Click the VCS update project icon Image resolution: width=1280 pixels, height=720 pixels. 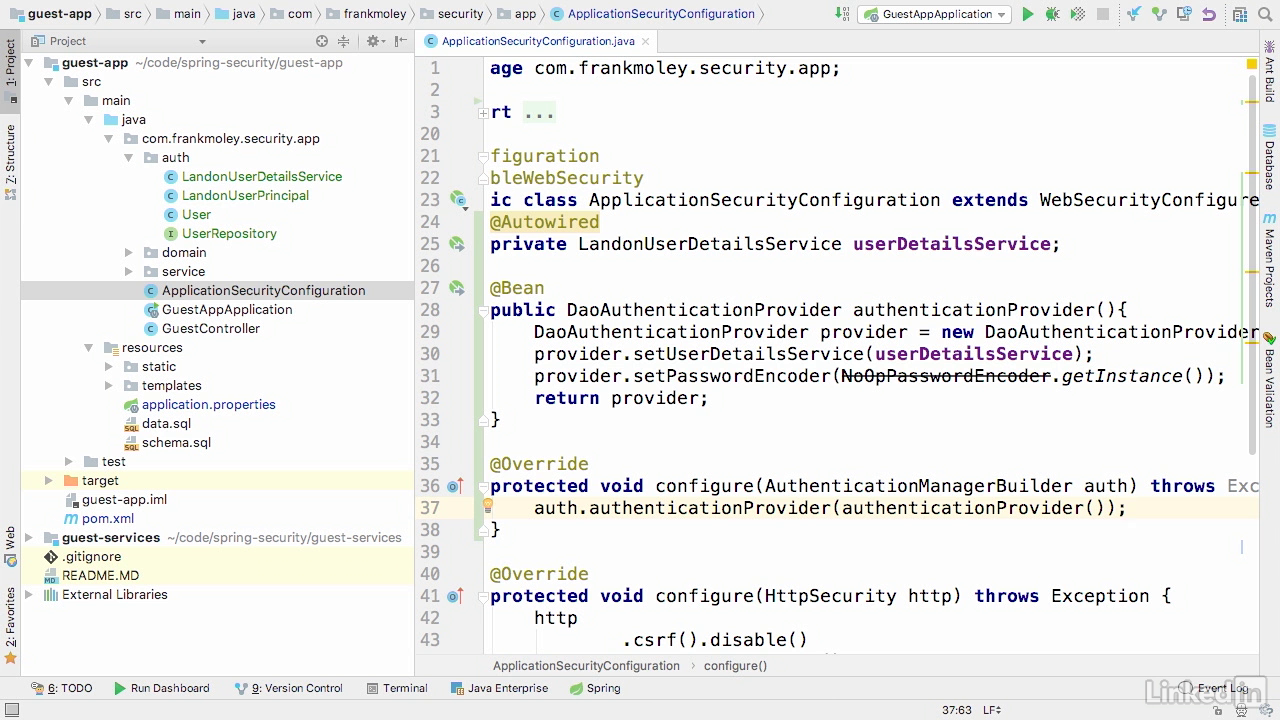(x=1134, y=14)
